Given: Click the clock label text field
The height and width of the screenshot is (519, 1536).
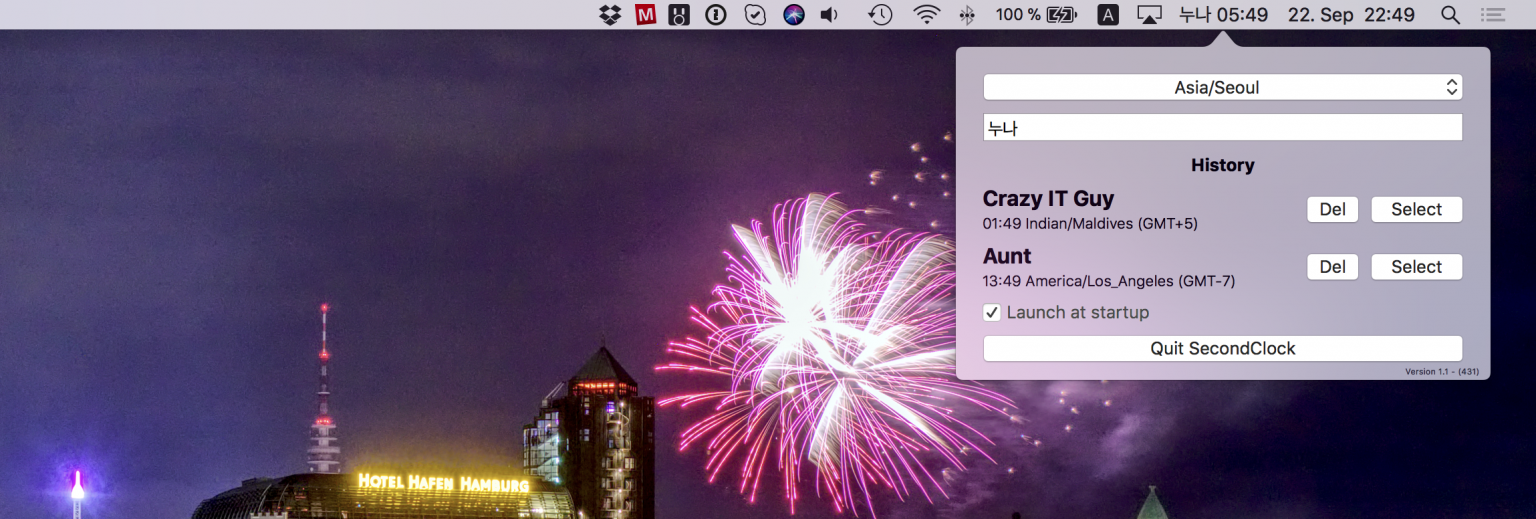Looking at the screenshot, I should pyautogui.click(x=1222, y=128).
